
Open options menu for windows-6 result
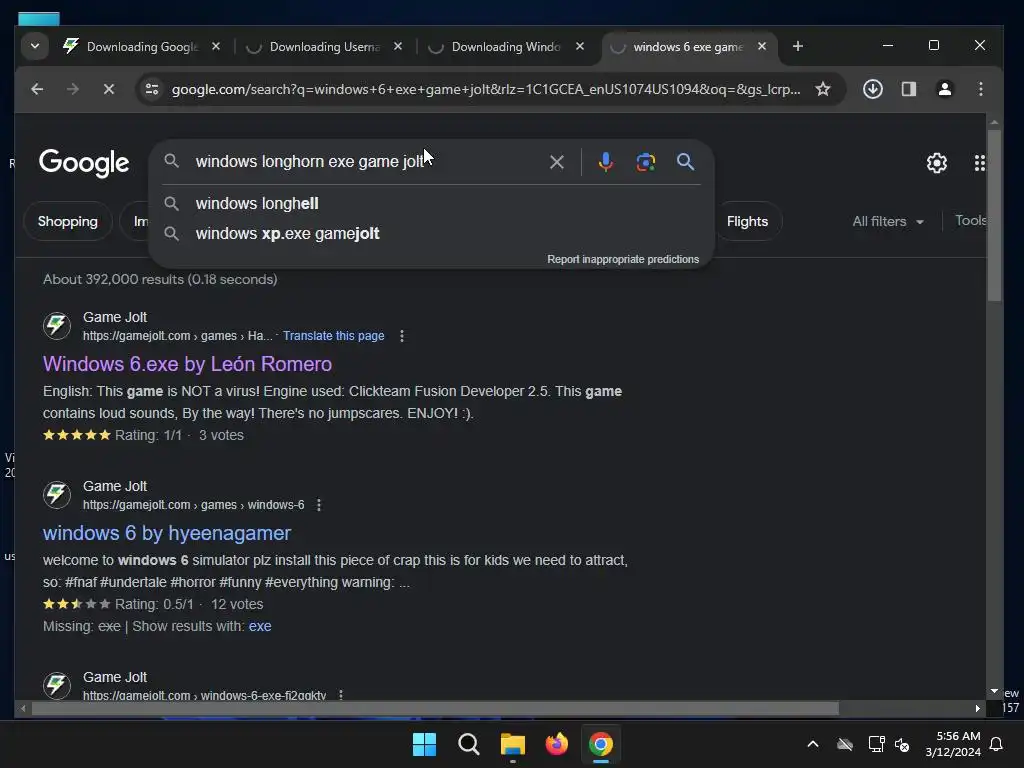click(319, 505)
